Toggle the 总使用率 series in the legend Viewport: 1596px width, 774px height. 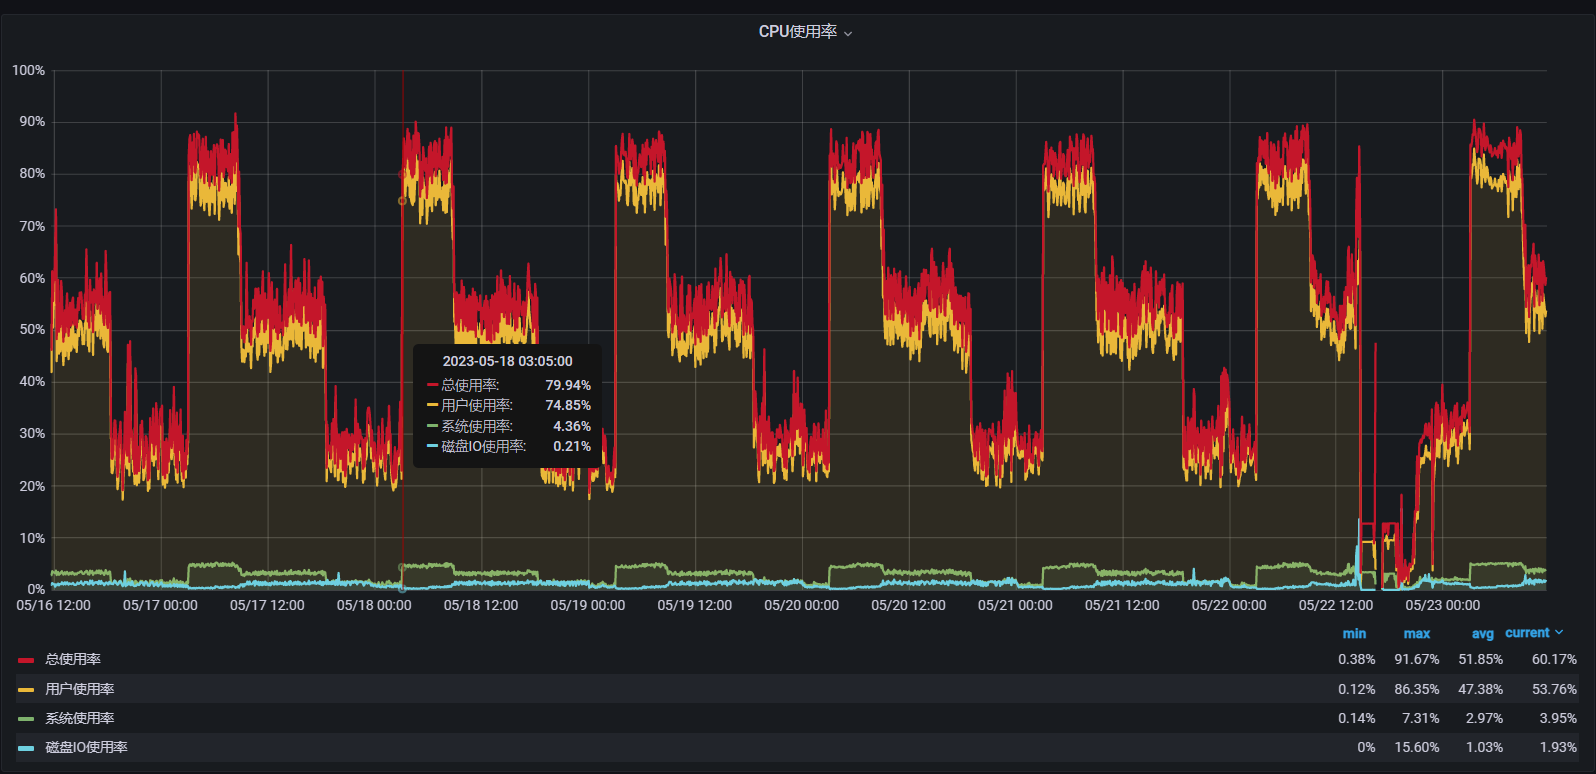(x=73, y=660)
